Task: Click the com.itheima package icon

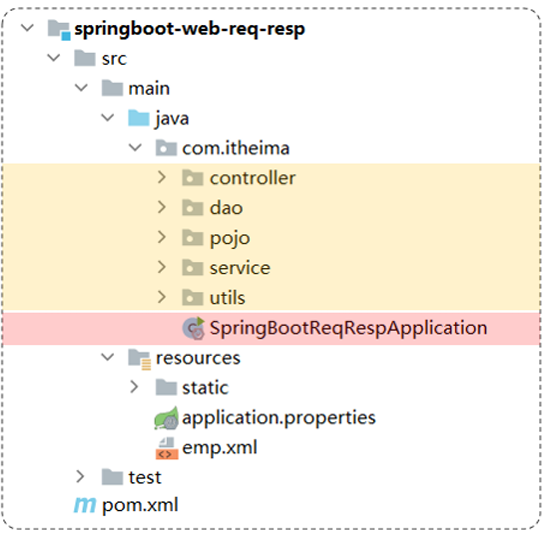Action: pos(166,148)
